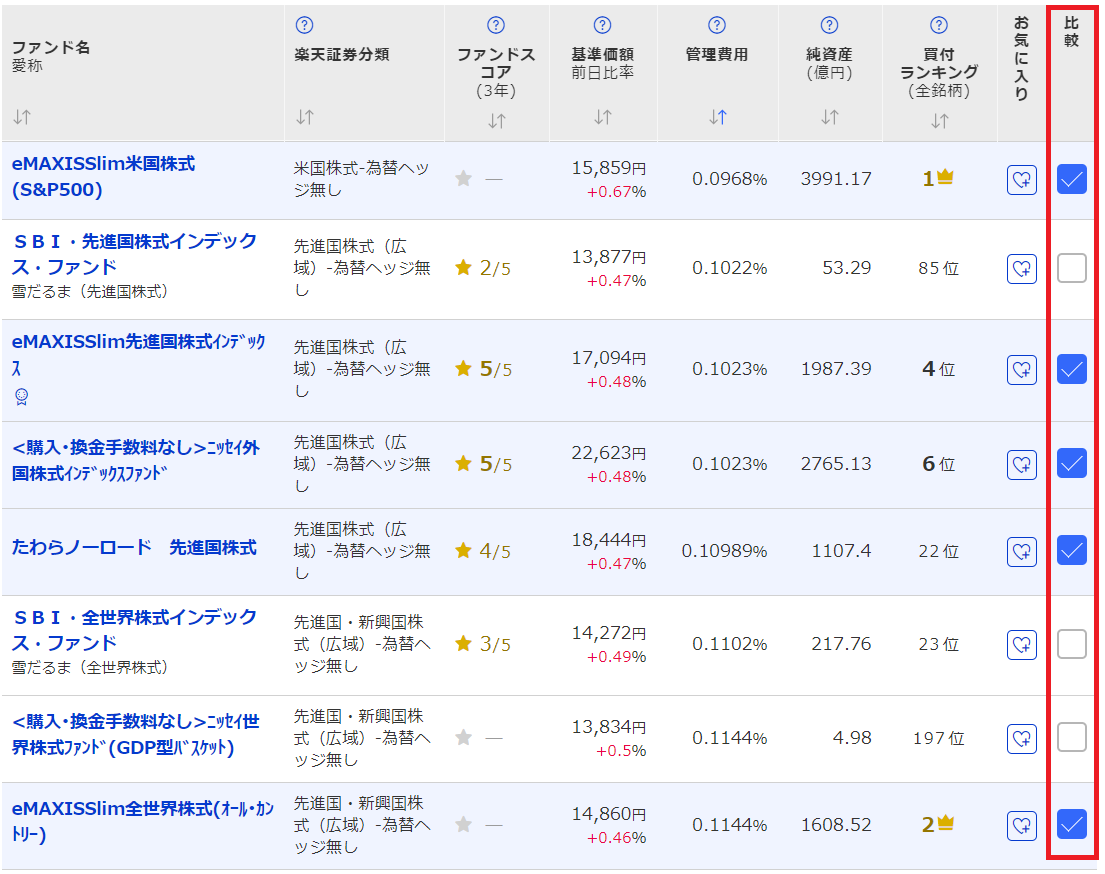Check compare box for ＳＢＩ・全世界株式インデックス・ファンド
1105x874 pixels.
[x=1072, y=644]
